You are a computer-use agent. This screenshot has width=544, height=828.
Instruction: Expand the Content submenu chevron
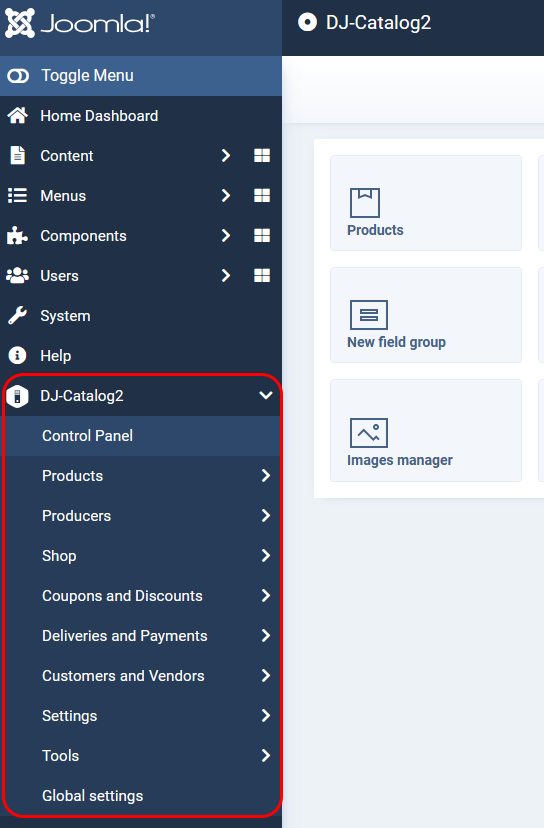point(226,155)
